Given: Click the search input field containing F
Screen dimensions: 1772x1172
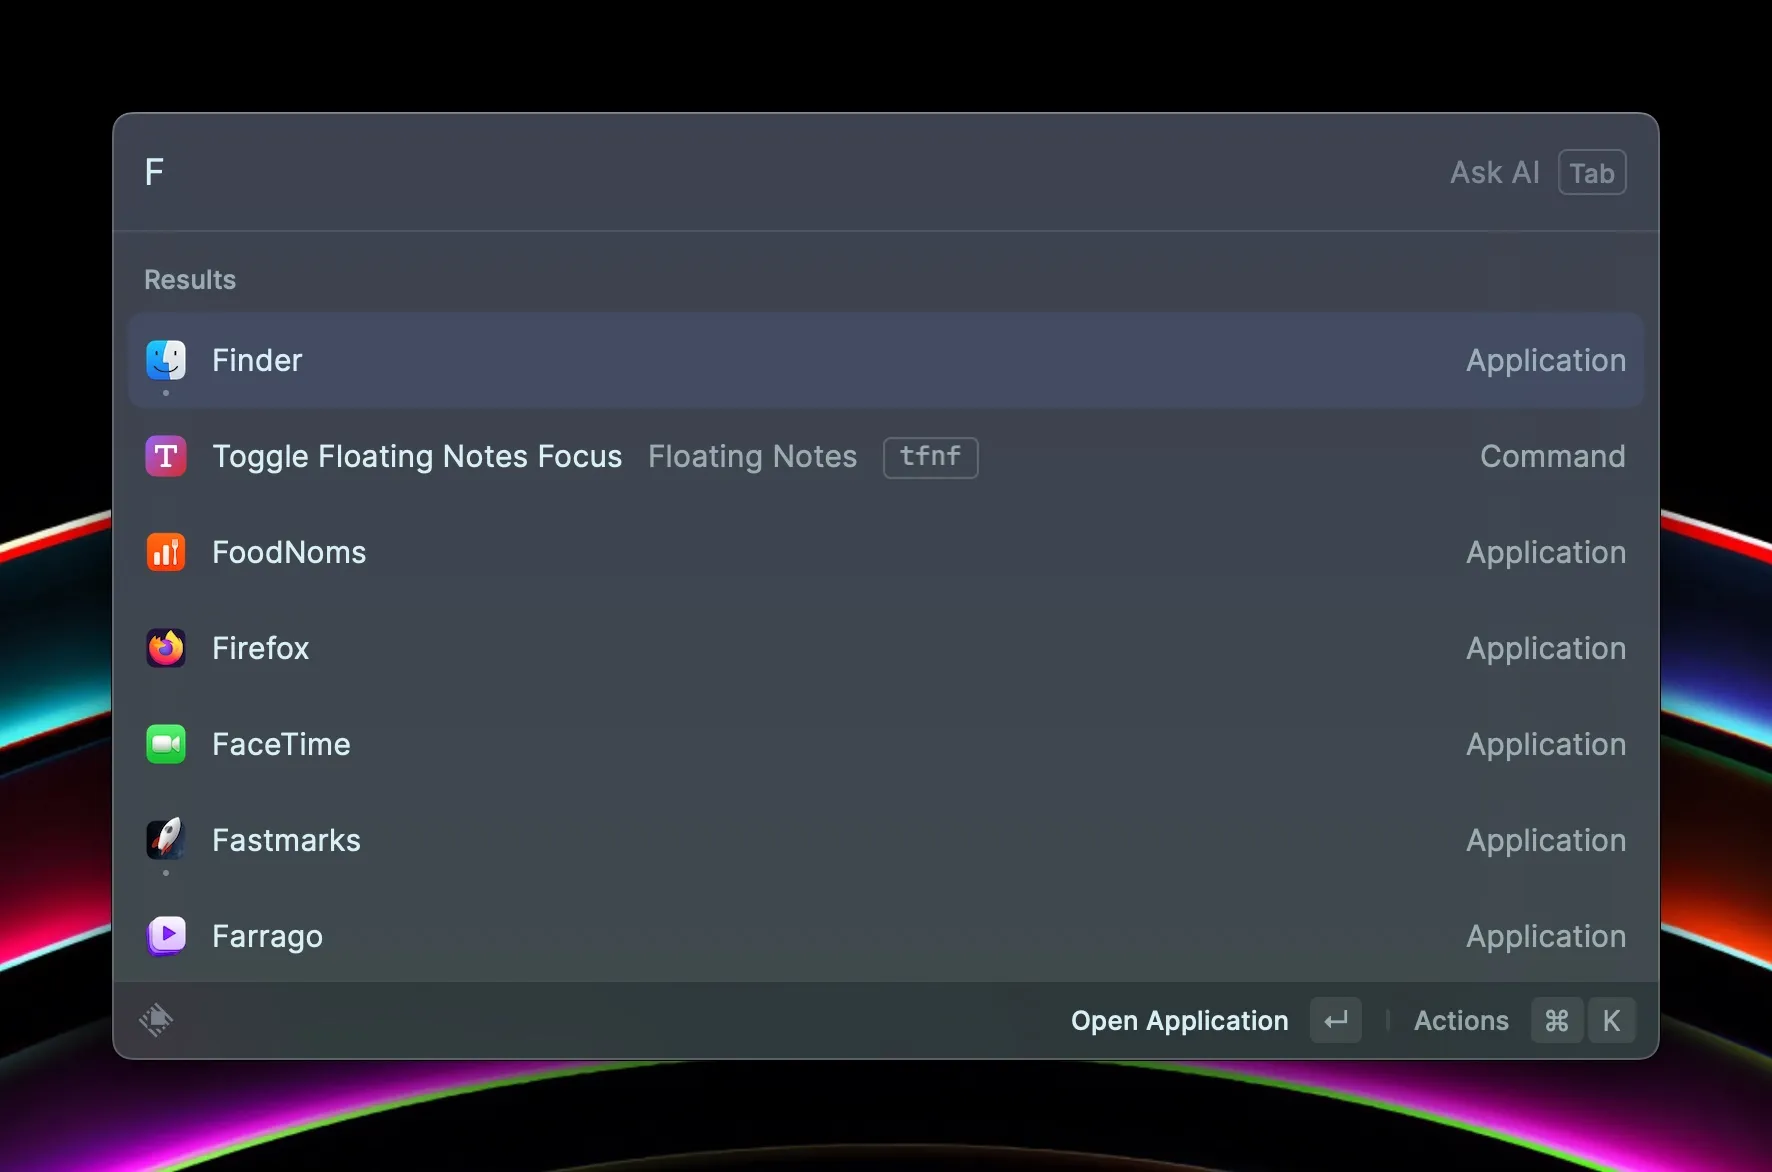Looking at the screenshot, I should (x=700, y=173).
